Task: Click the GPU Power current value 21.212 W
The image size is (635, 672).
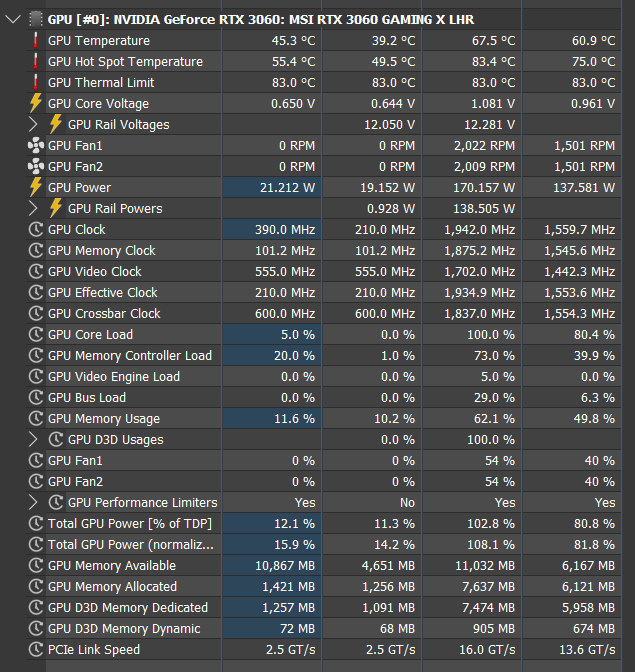Action: [287, 187]
